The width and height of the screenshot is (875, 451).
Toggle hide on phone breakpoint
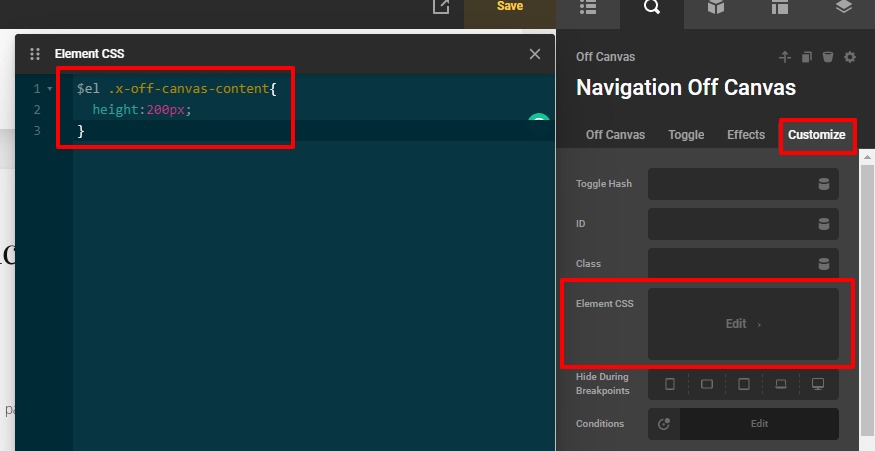pyautogui.click(x=670, y=384)
